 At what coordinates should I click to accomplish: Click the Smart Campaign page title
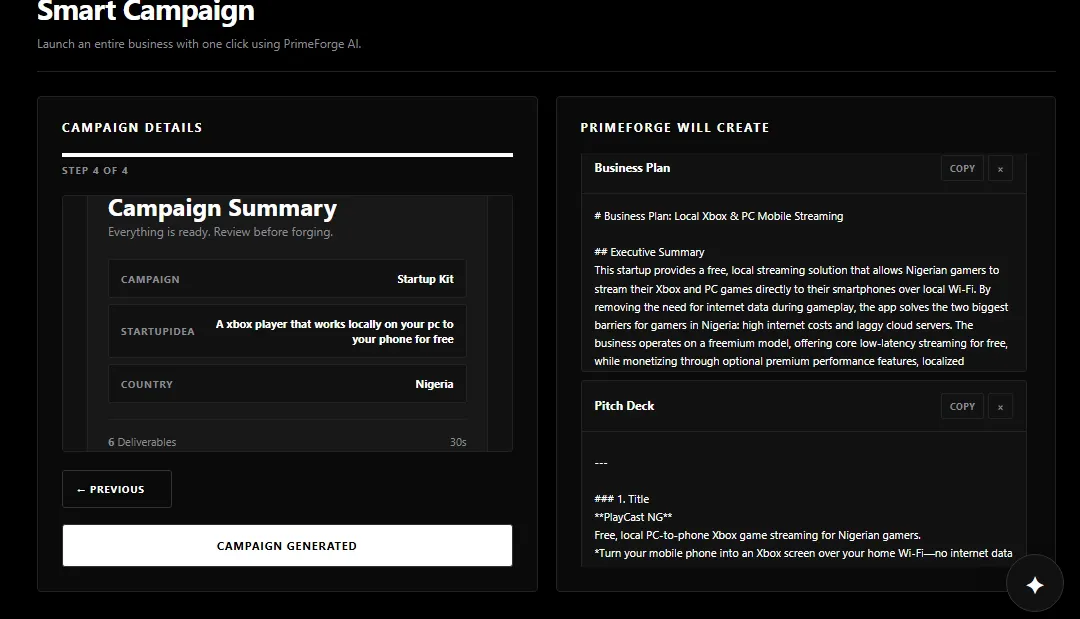pos(146,11)
